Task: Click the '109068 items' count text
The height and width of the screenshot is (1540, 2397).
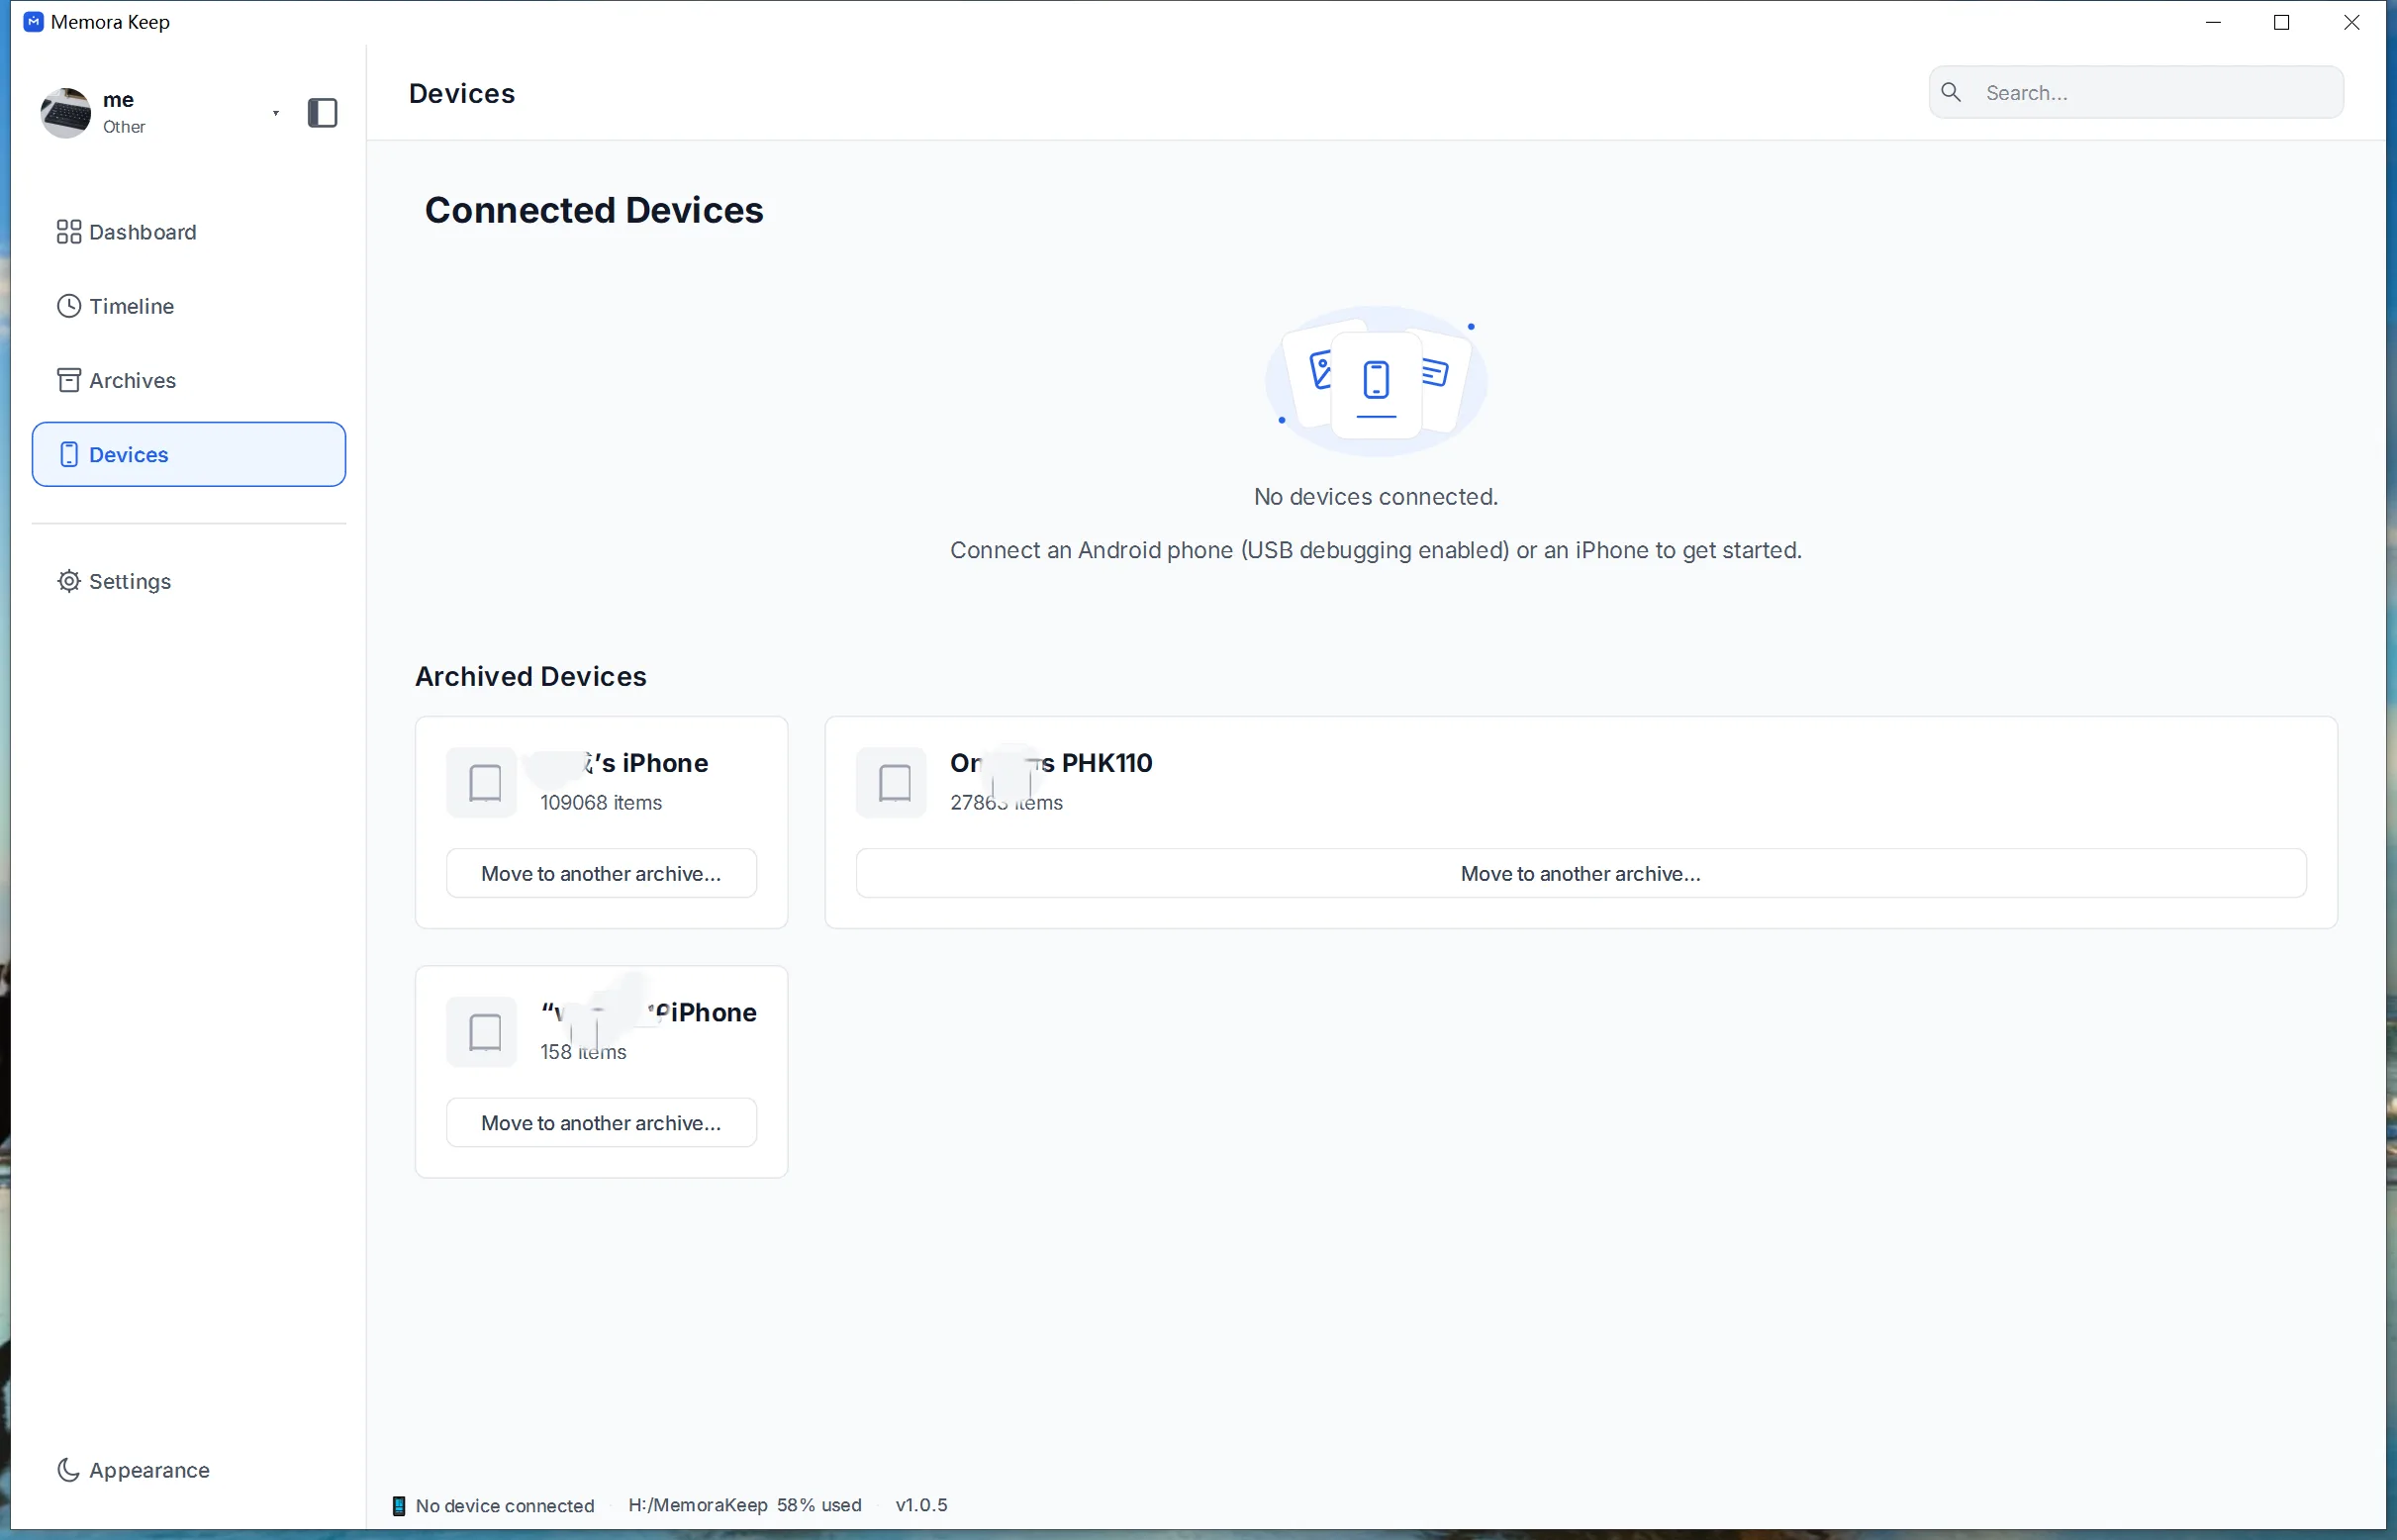Action: [x=601, y=802]
